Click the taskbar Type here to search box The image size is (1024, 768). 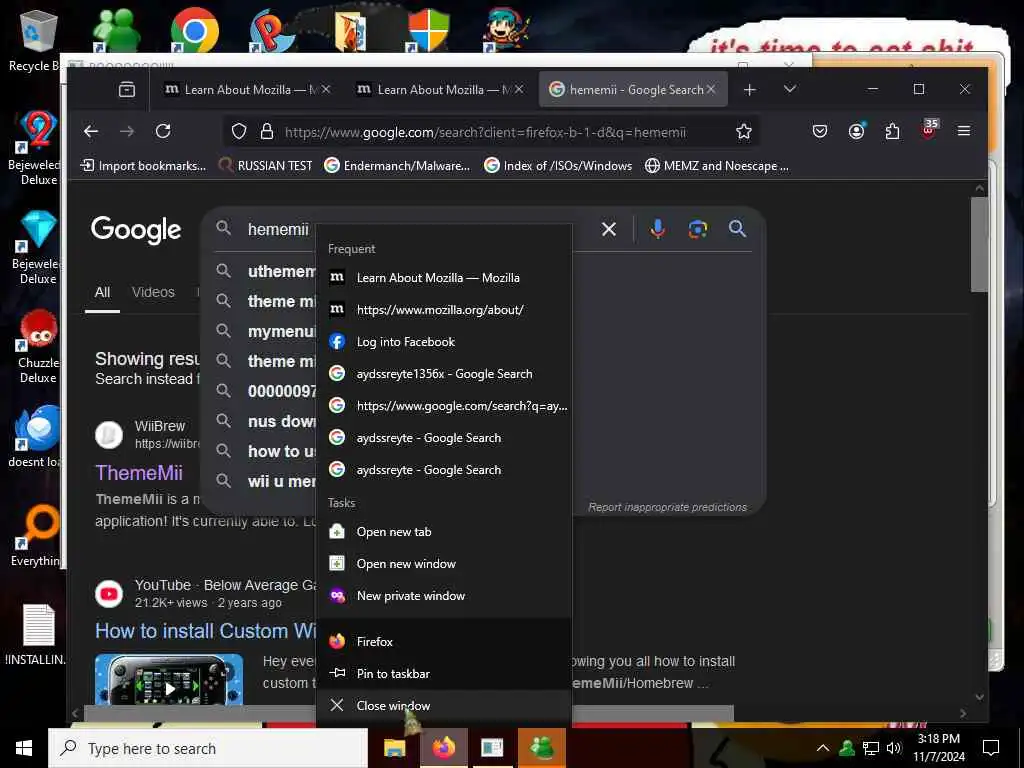pos(208,748)
